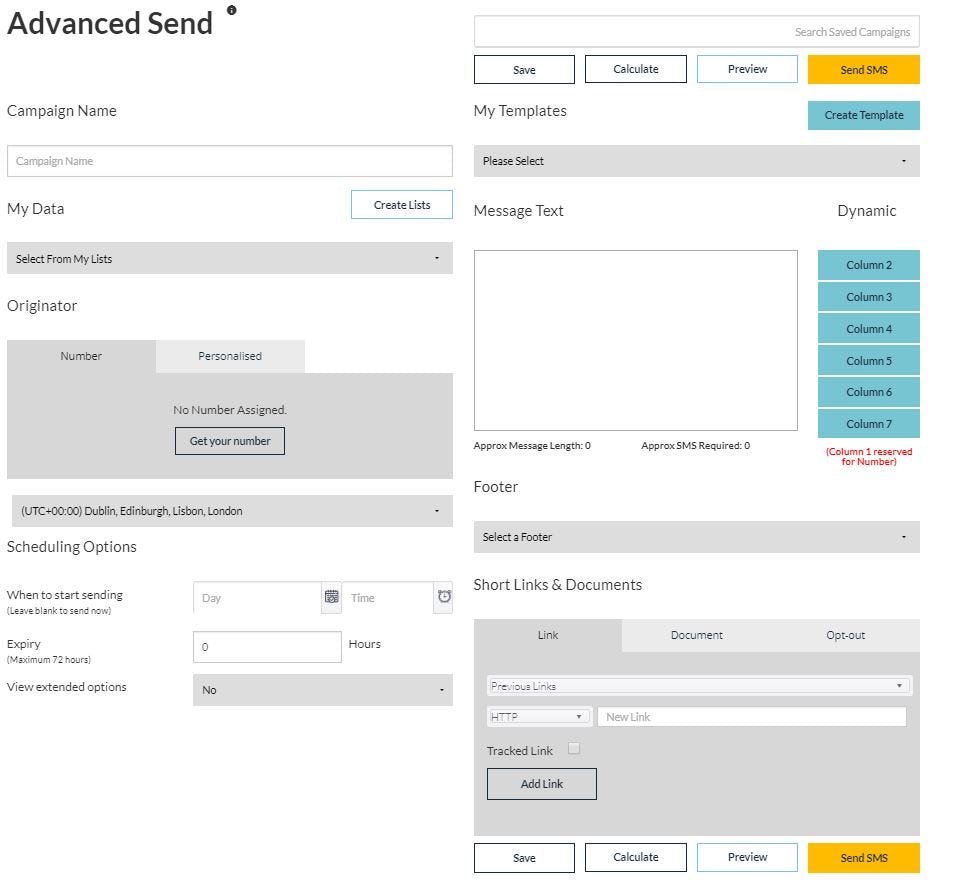This screenshot has height=886, width=956.
Task: Click the alarm clock icon beside Time
Action: (x=443, y=597)
